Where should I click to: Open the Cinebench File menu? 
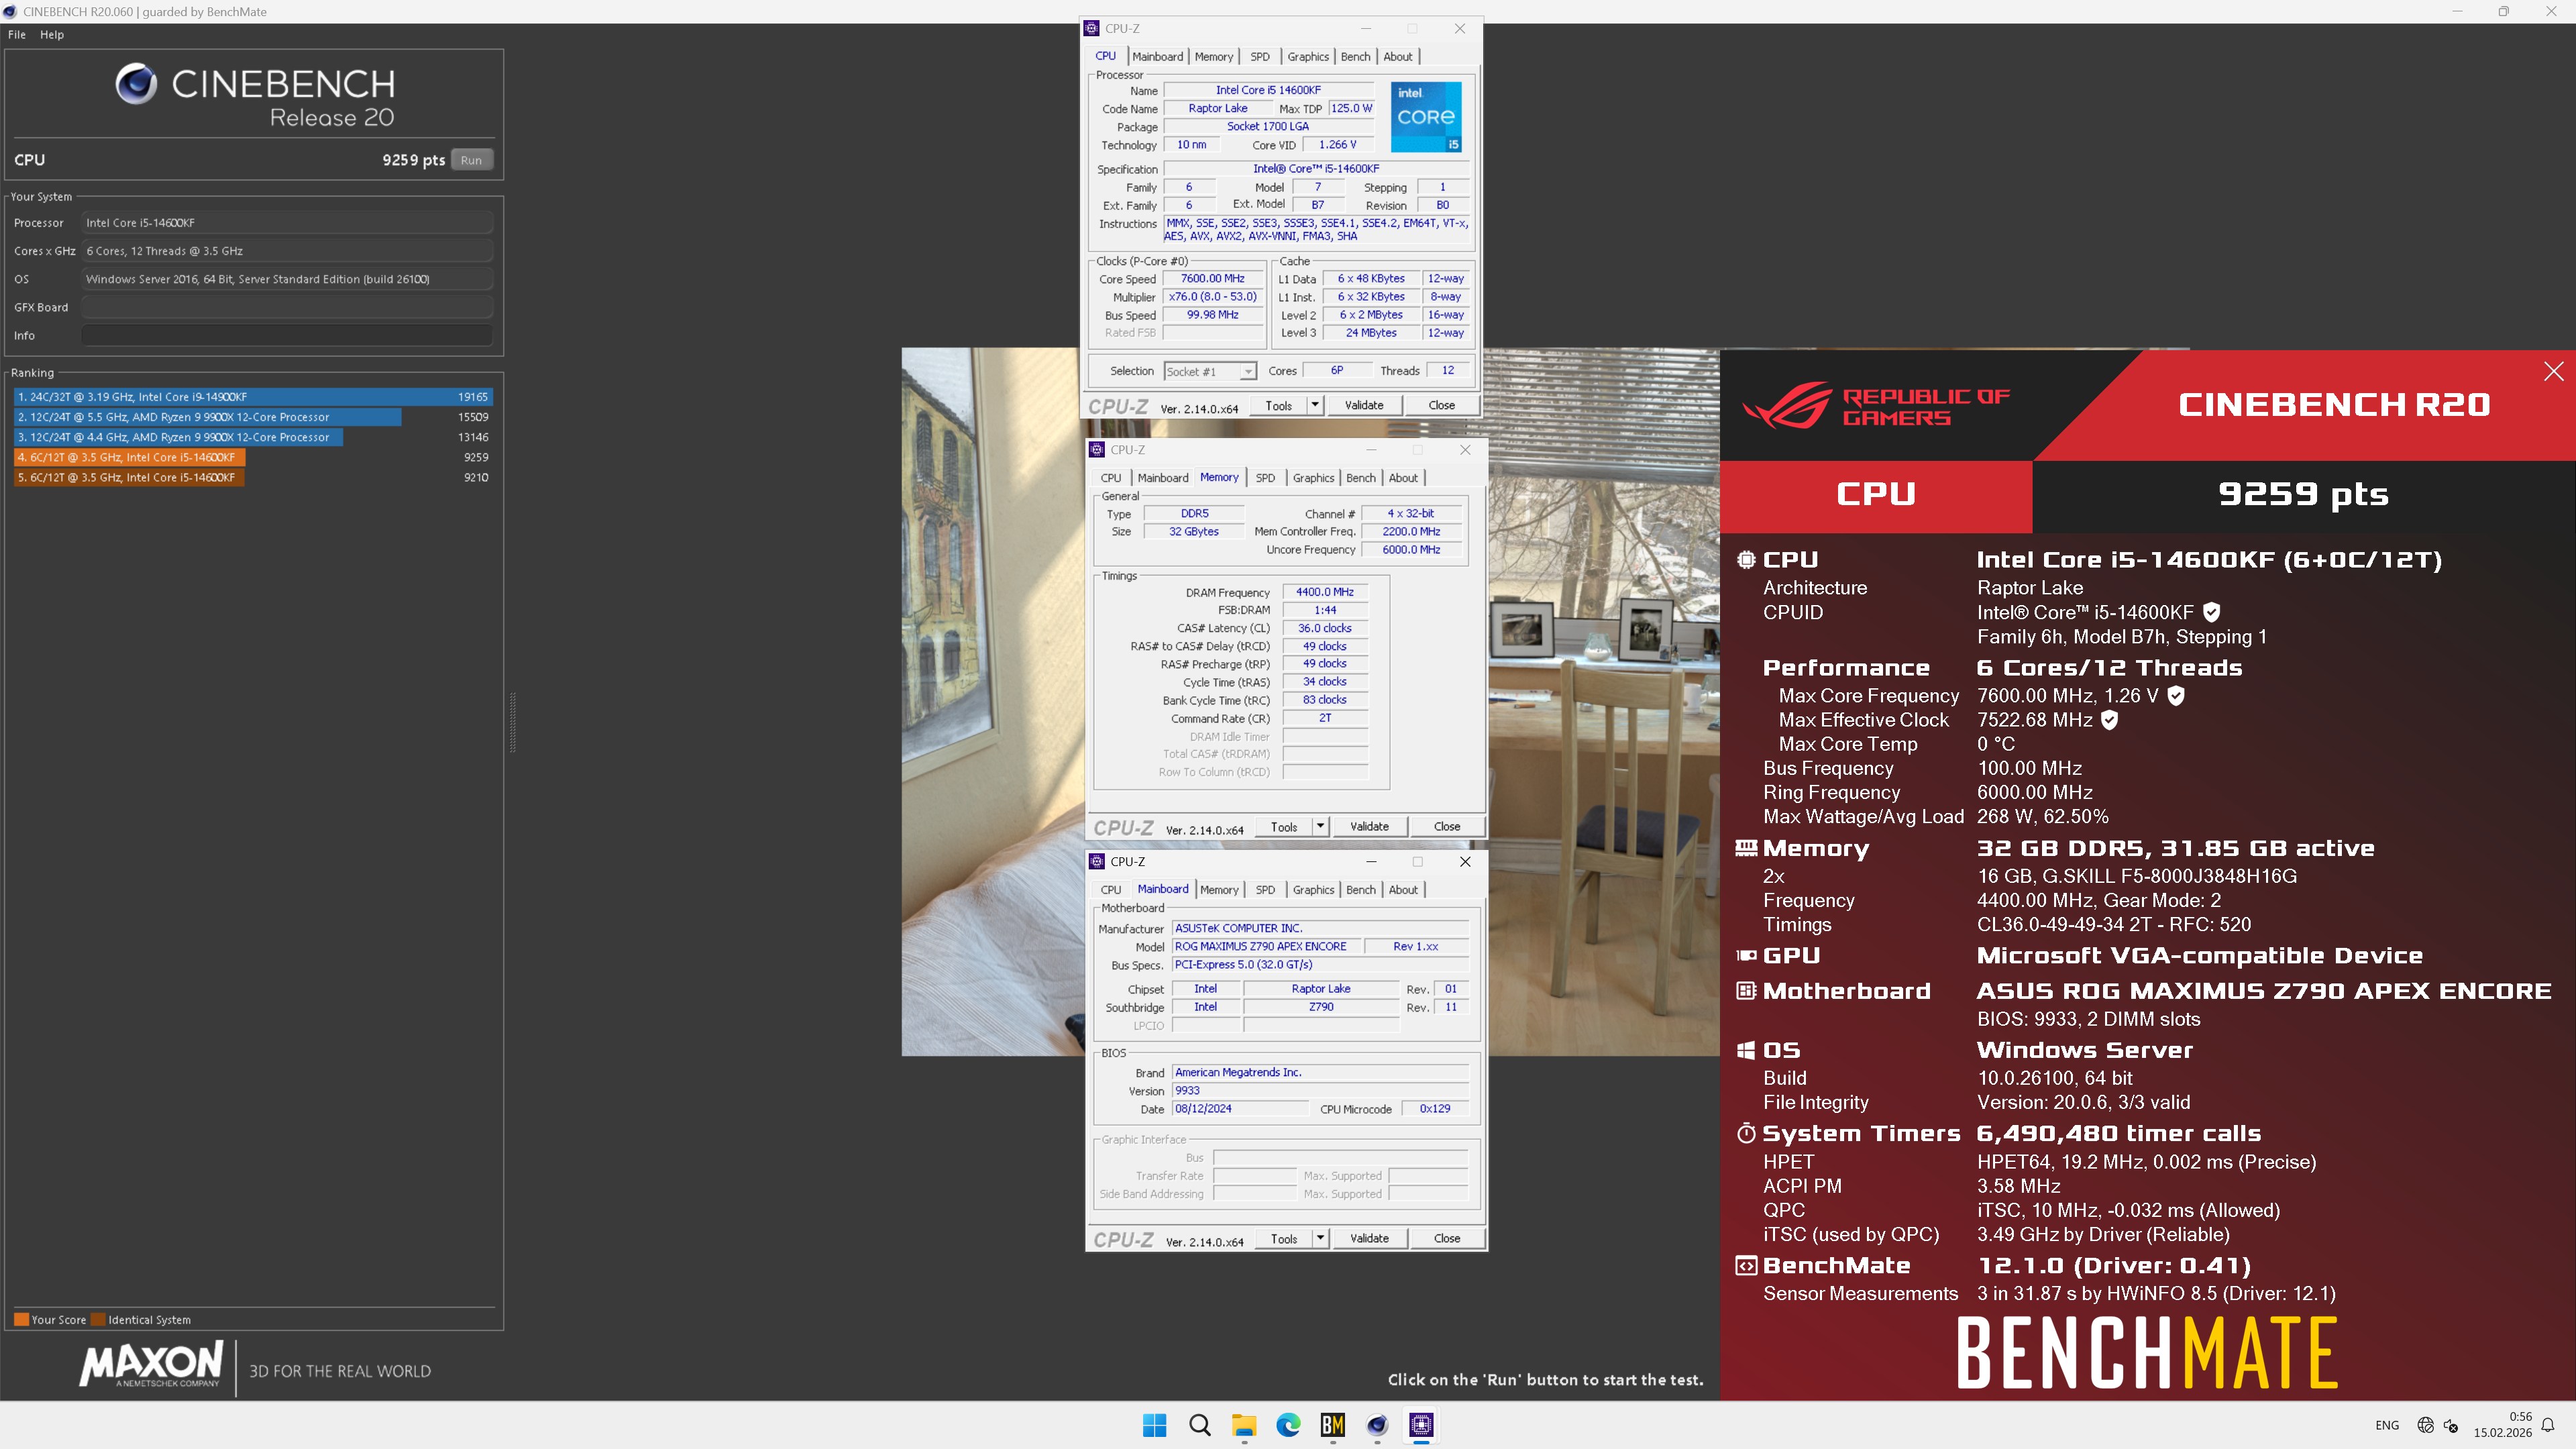point(17,34)
